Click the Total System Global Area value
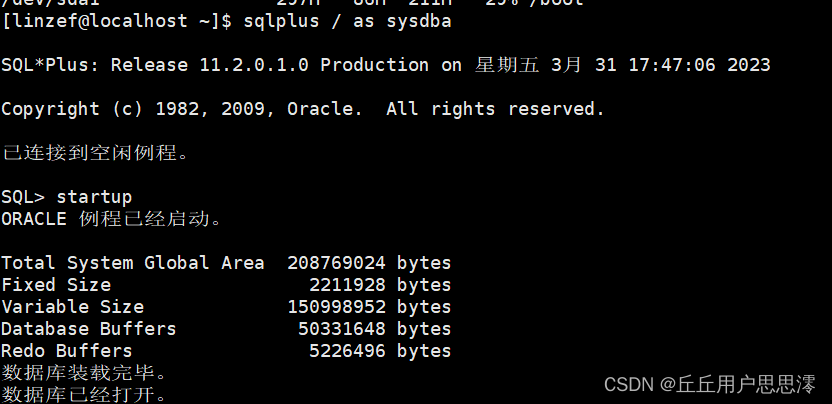The height and width of the screenshot is (404, 832). 336,263
